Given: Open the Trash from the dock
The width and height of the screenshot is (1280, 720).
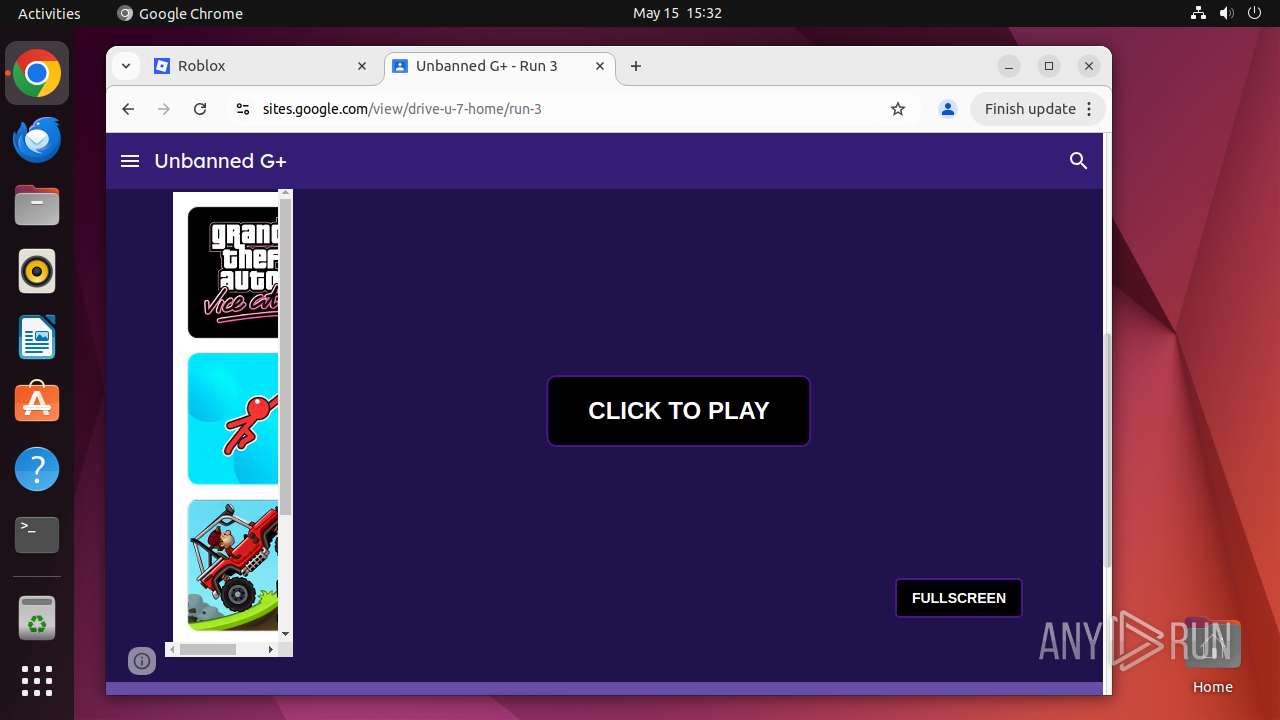Looking at the screenshot, I should (37, 617).
